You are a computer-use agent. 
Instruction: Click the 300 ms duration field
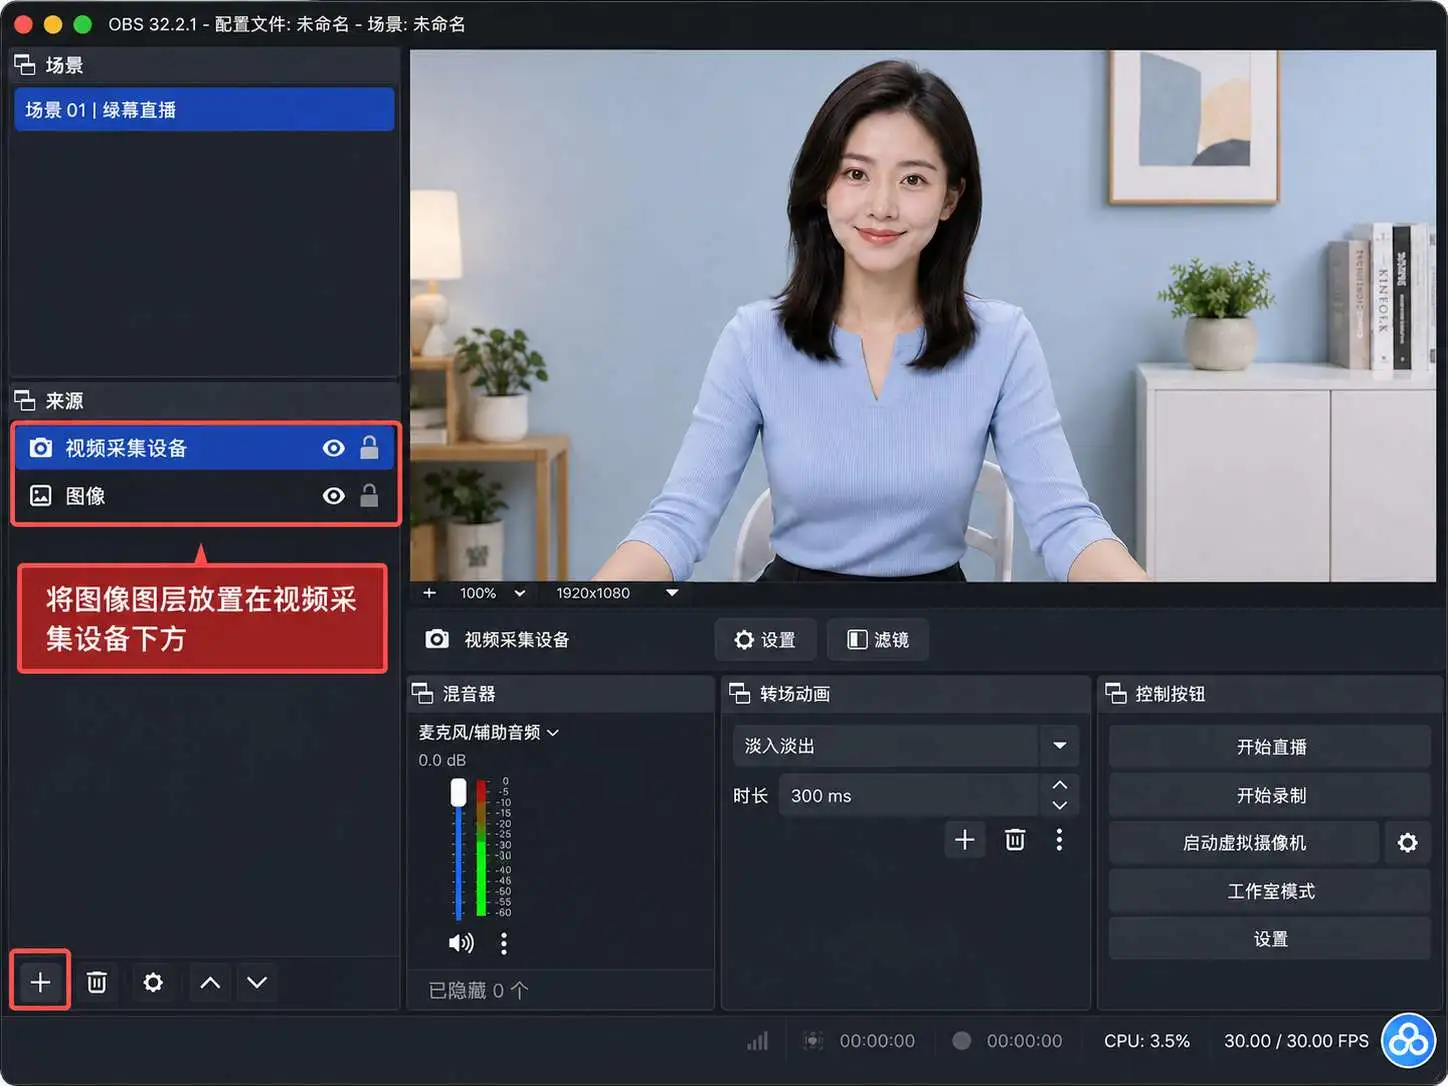908,796
